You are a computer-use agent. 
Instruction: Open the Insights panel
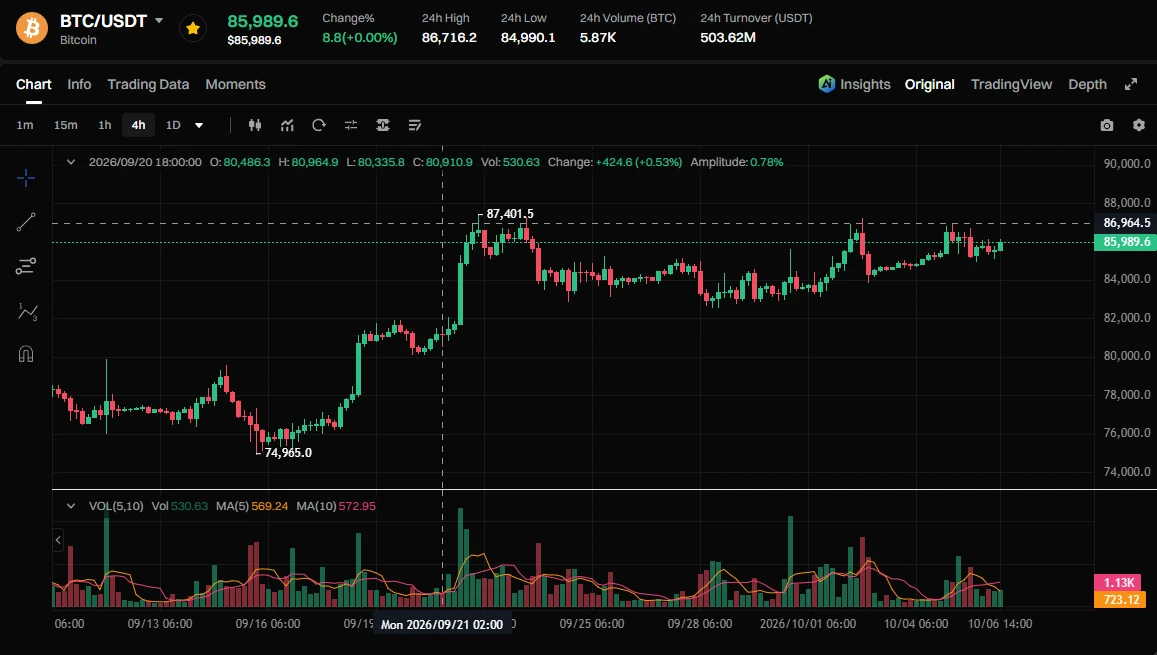[854, 84]
